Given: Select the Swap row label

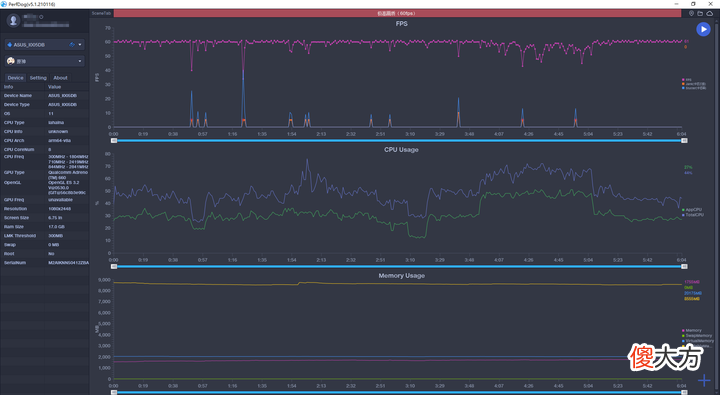Looking at the screenshot, I should [x=10, y=245].
